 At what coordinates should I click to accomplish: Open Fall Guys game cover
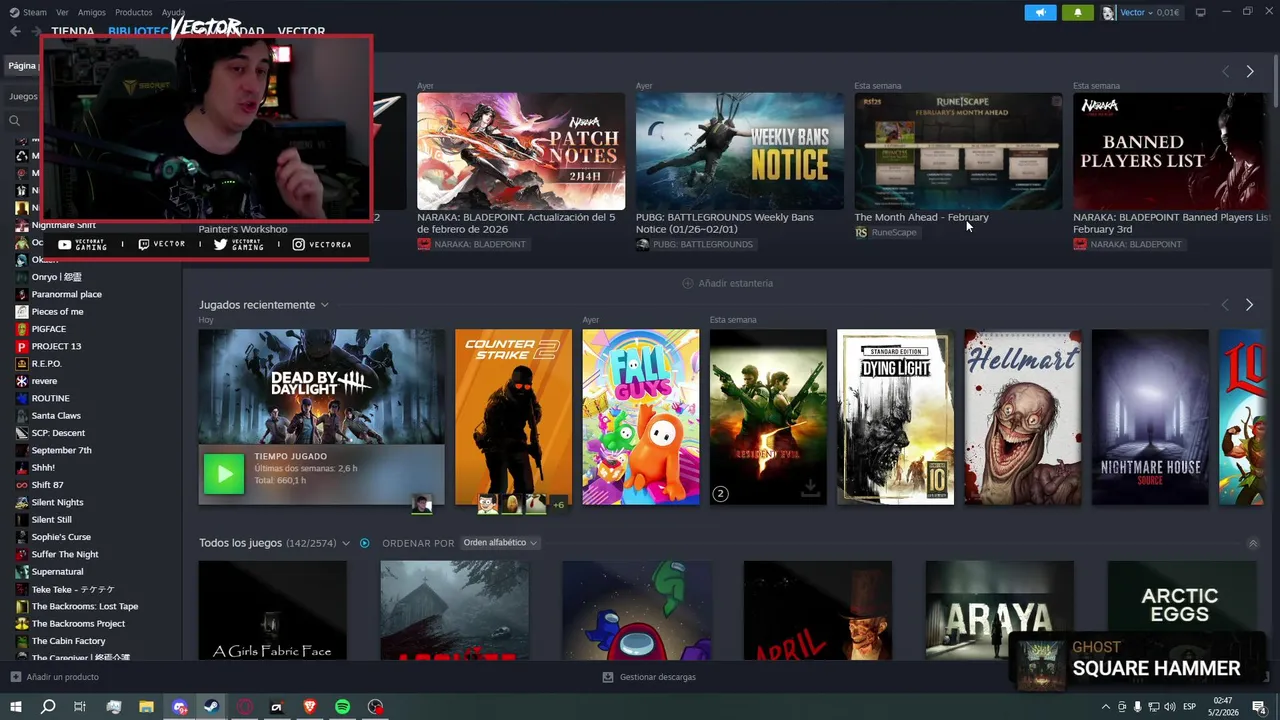[641, 417]
